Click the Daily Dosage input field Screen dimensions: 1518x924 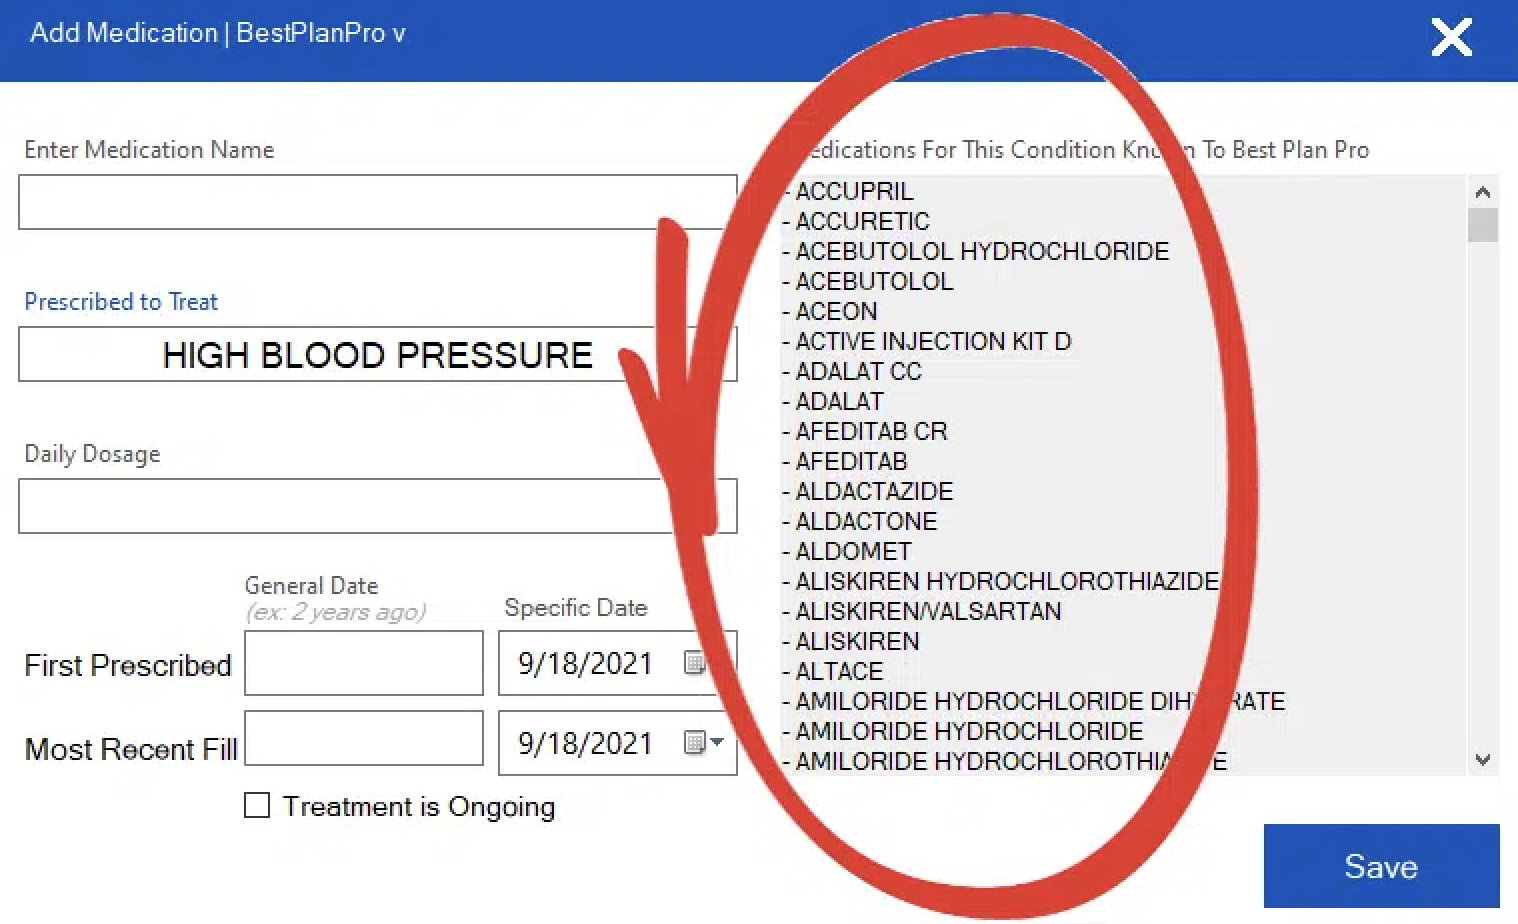tap(377, 506)
